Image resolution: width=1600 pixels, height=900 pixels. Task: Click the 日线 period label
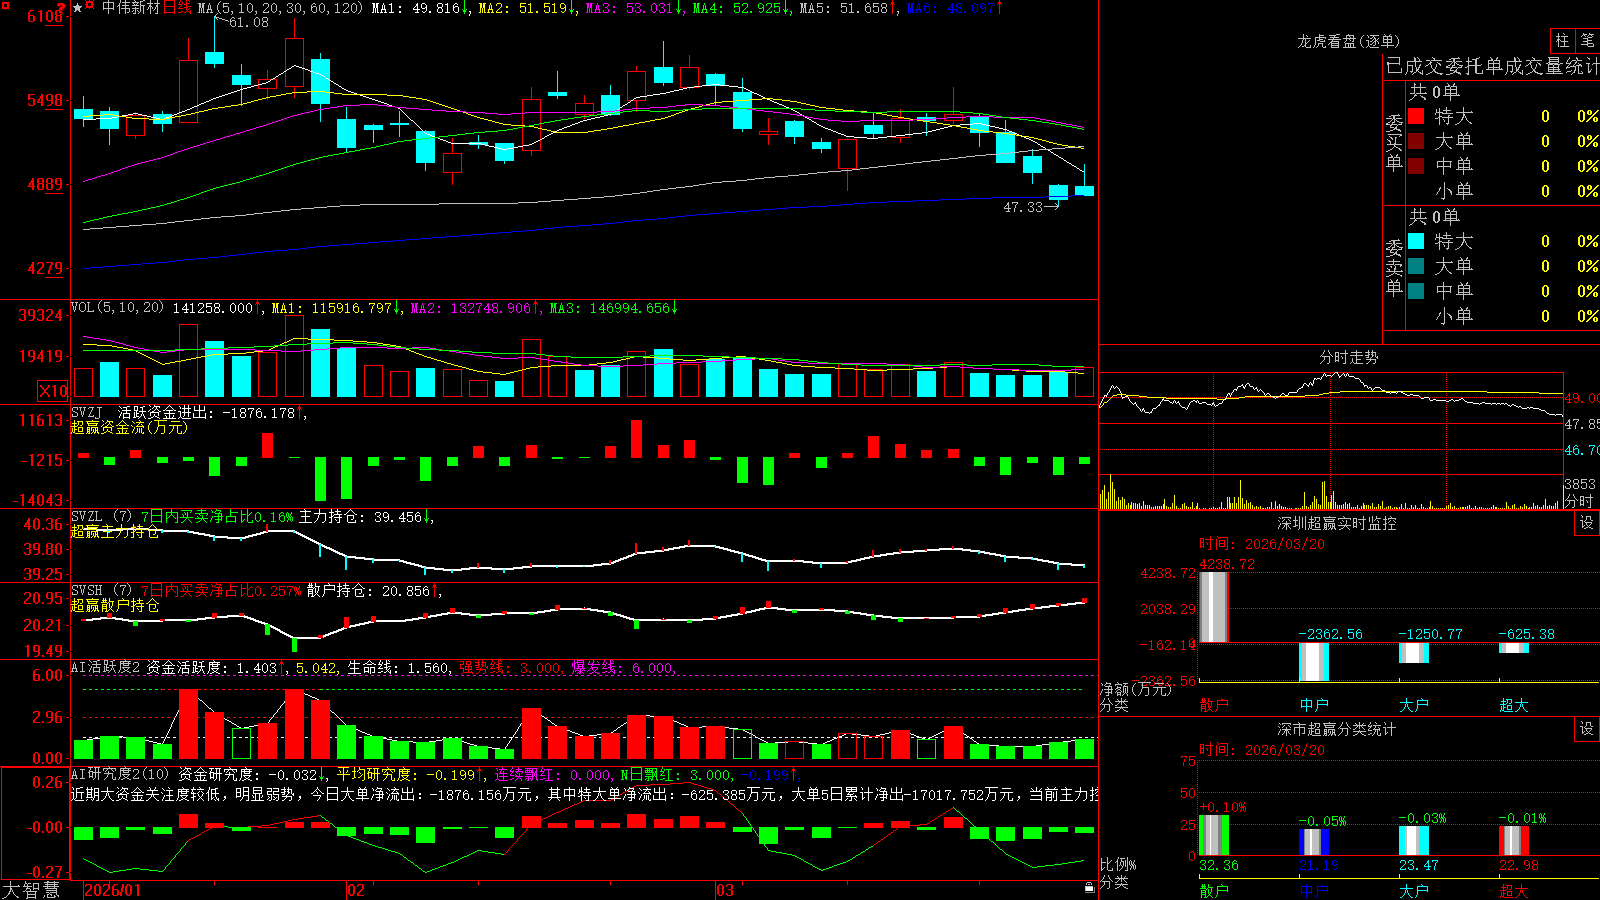177,8
